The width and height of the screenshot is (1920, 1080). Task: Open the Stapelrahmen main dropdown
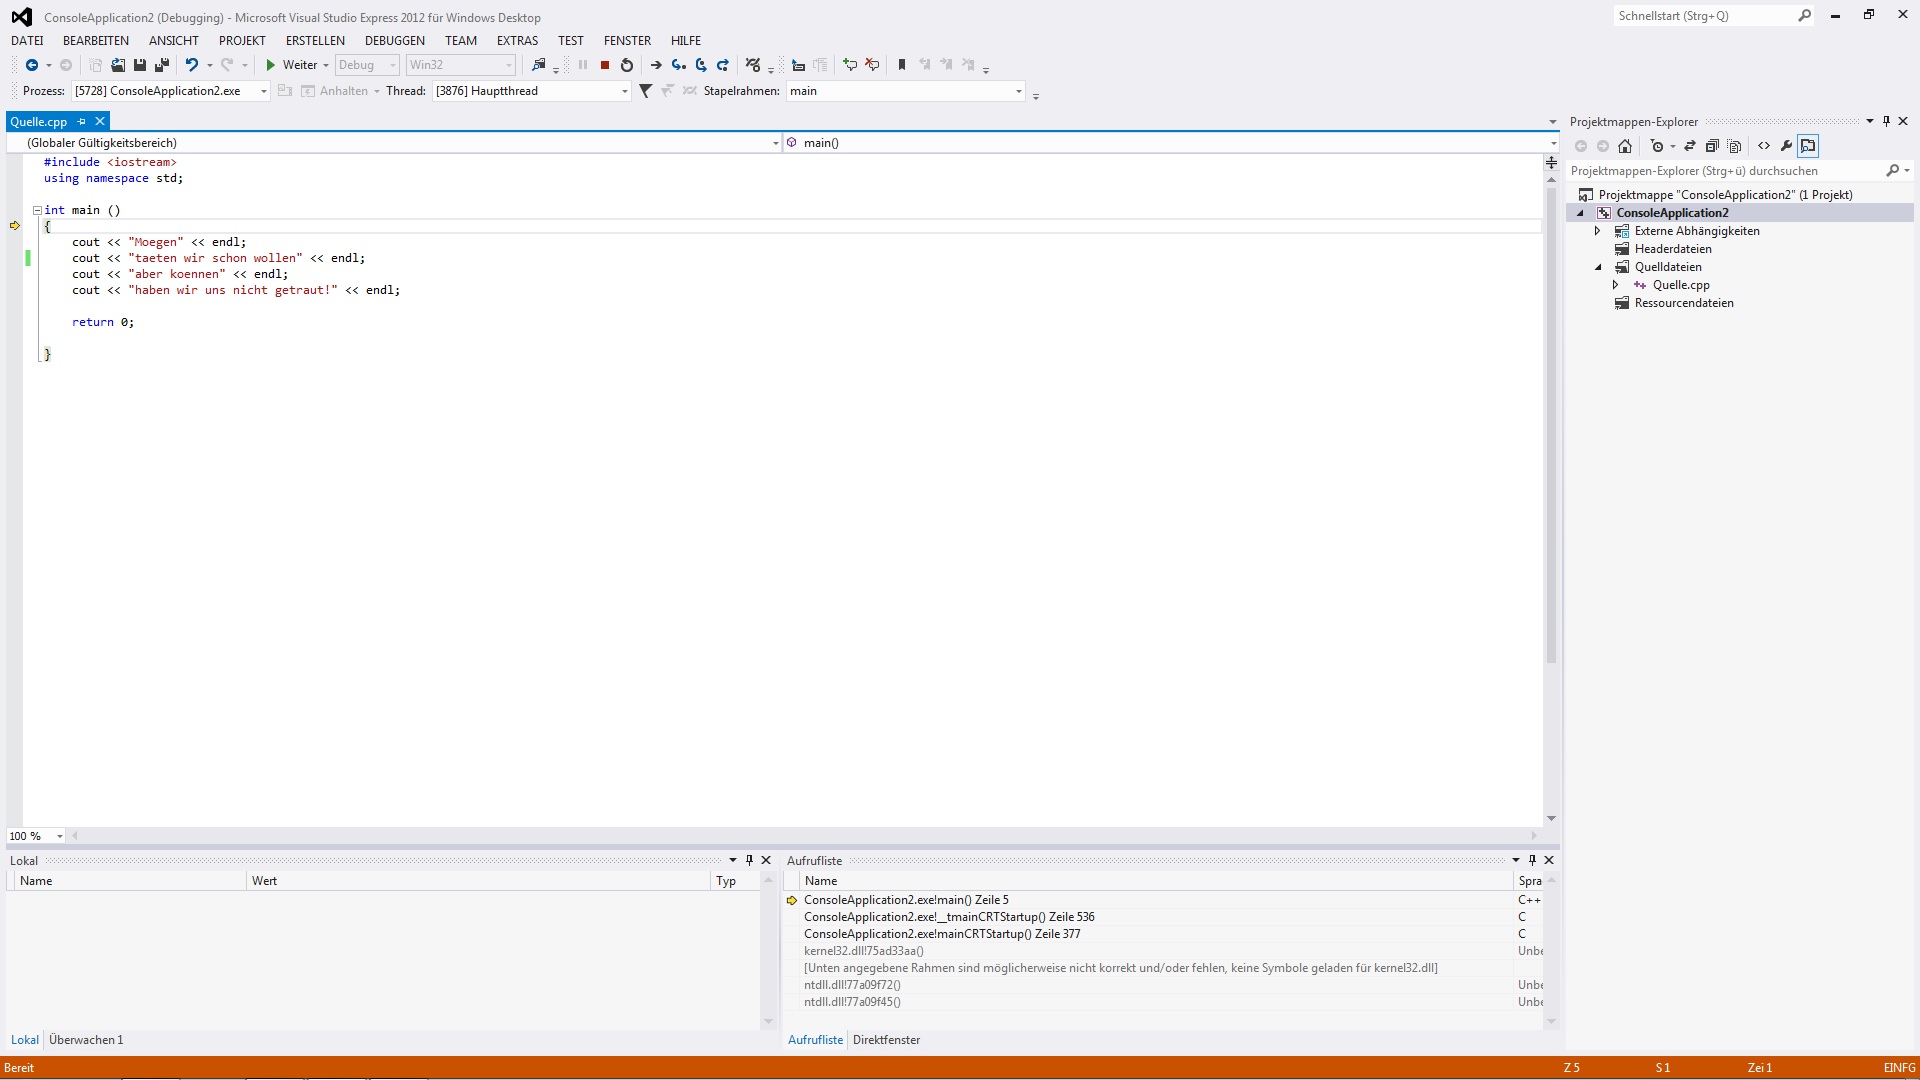(1018, 91)
